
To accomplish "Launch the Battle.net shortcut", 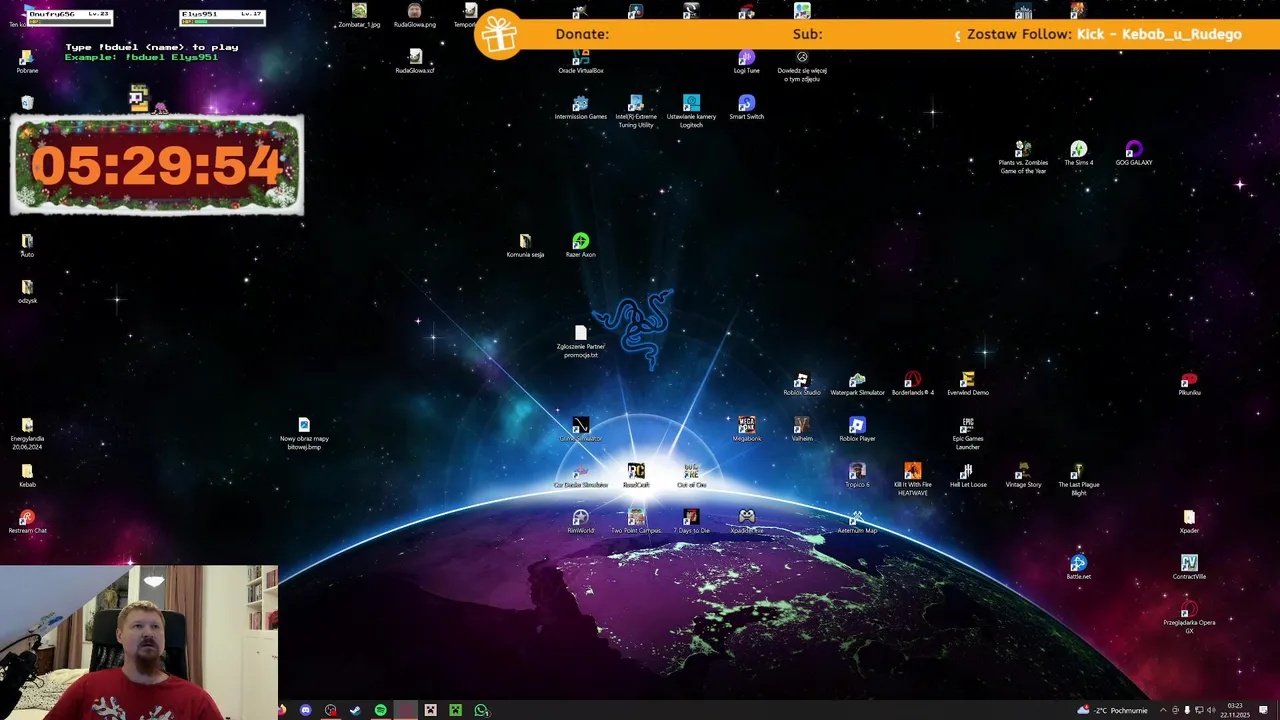I will pyautogui.click(x=1078, y=568).
